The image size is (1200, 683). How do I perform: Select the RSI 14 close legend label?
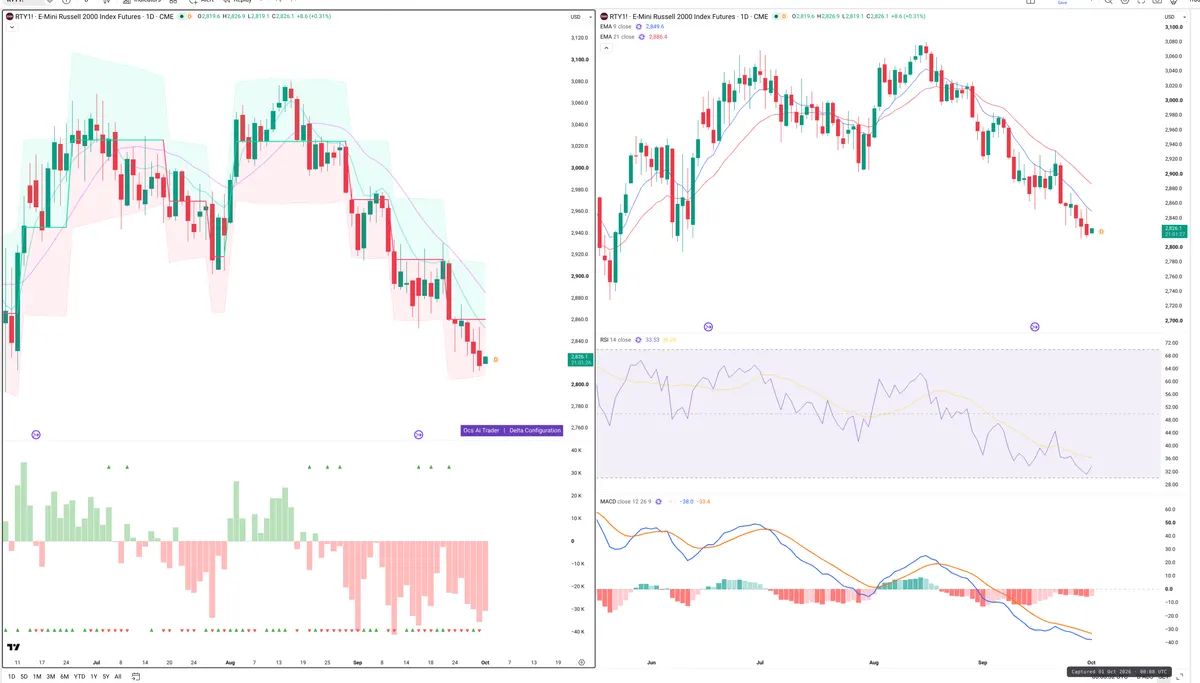click(x=615, y=340)
